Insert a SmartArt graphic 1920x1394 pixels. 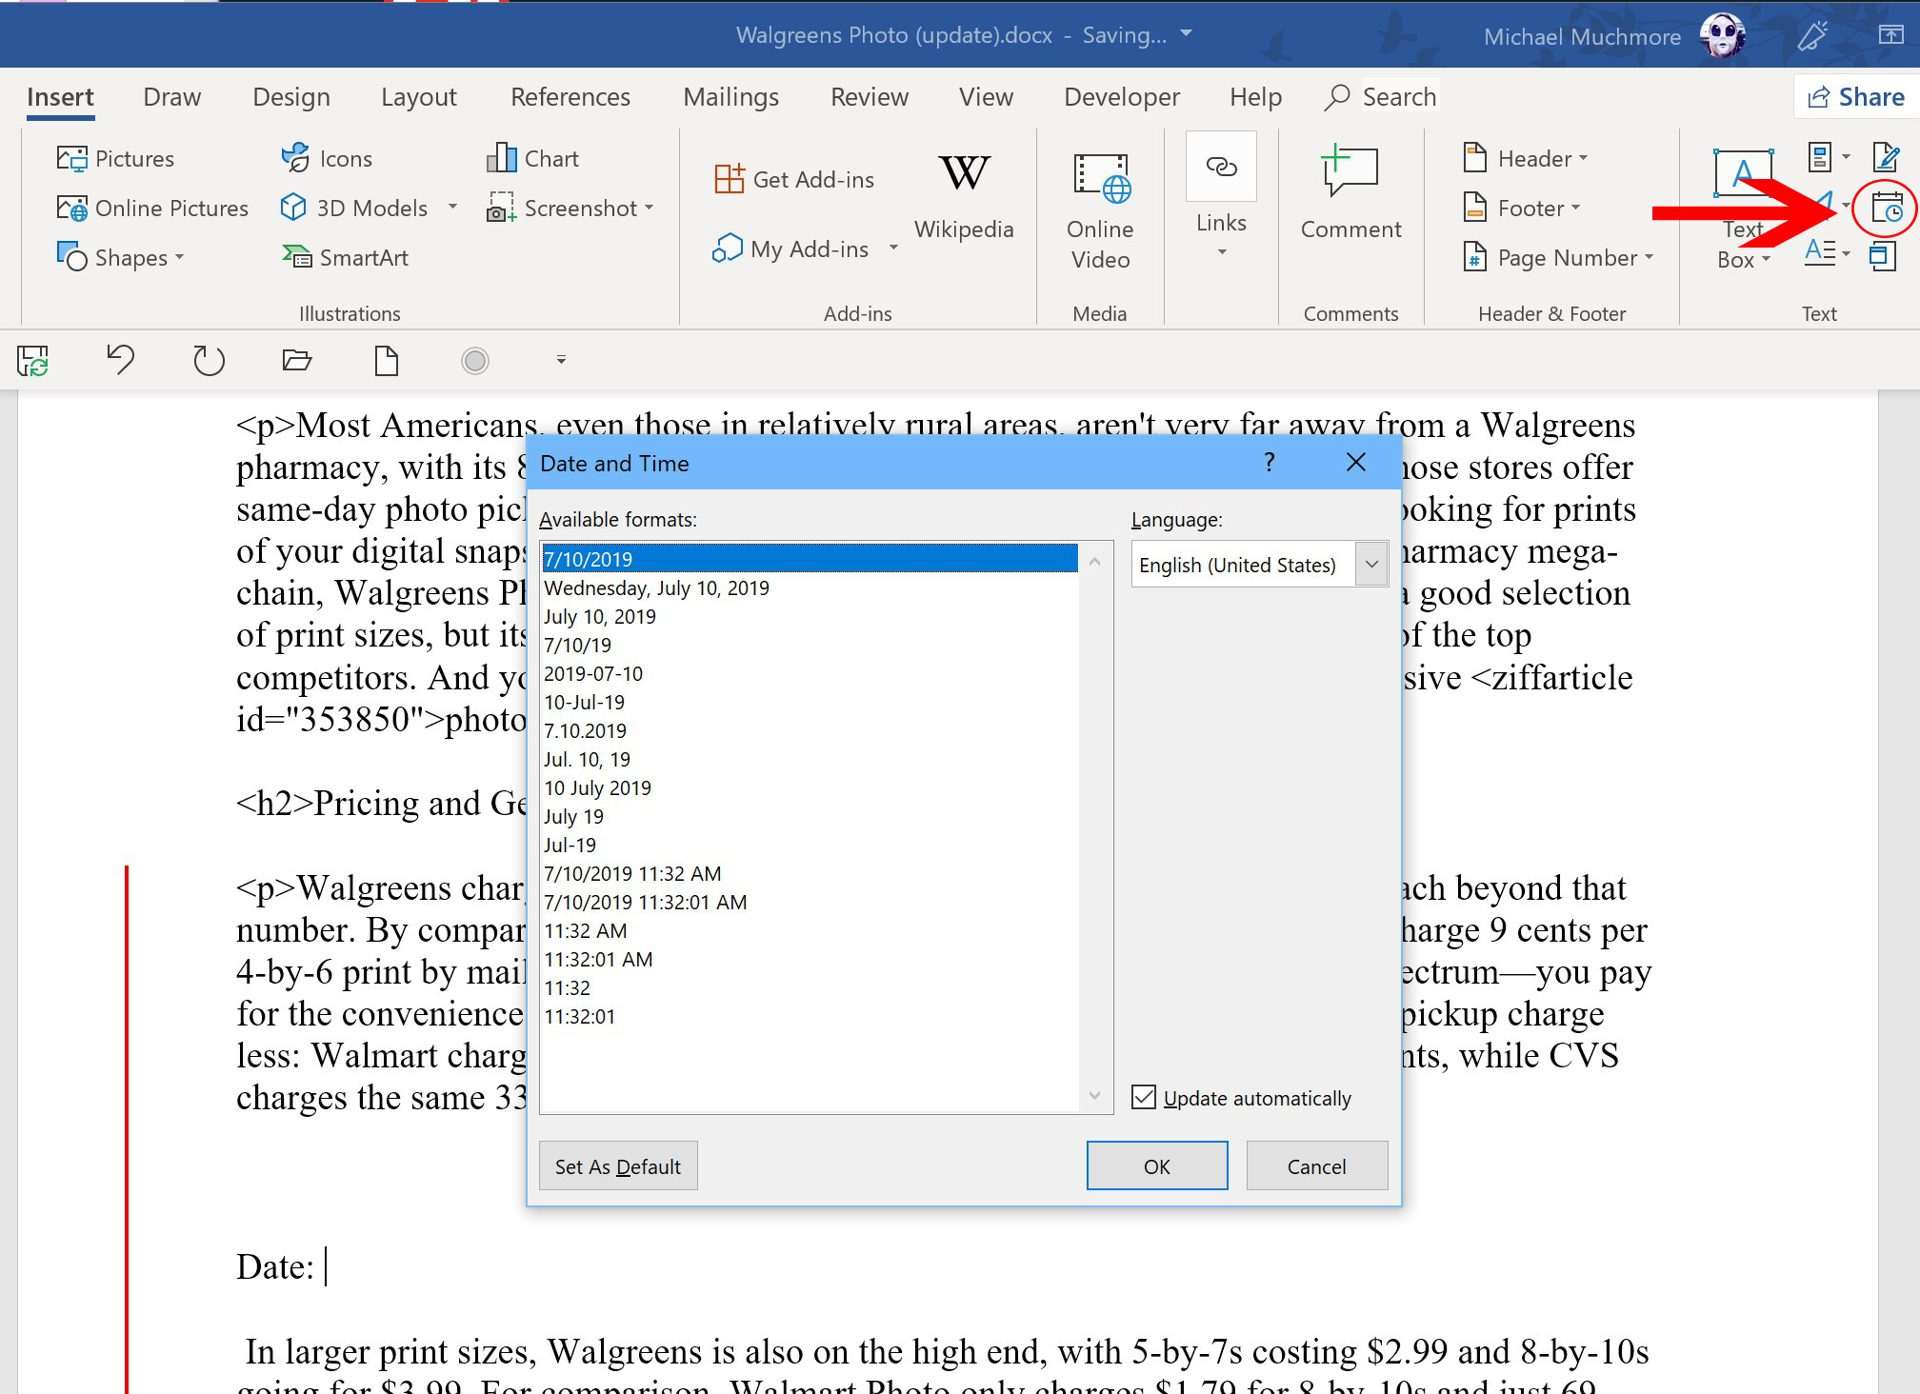[x=345, y=257]
